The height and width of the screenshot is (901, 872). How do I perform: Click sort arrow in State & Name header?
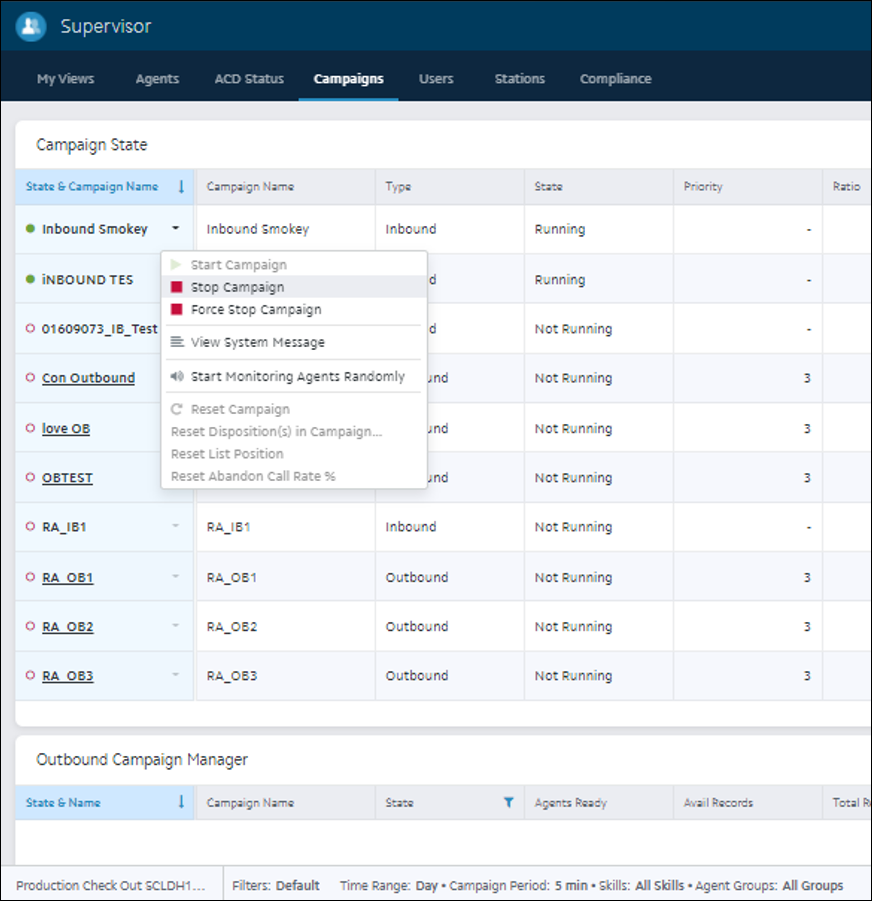(x=181, y=802)
